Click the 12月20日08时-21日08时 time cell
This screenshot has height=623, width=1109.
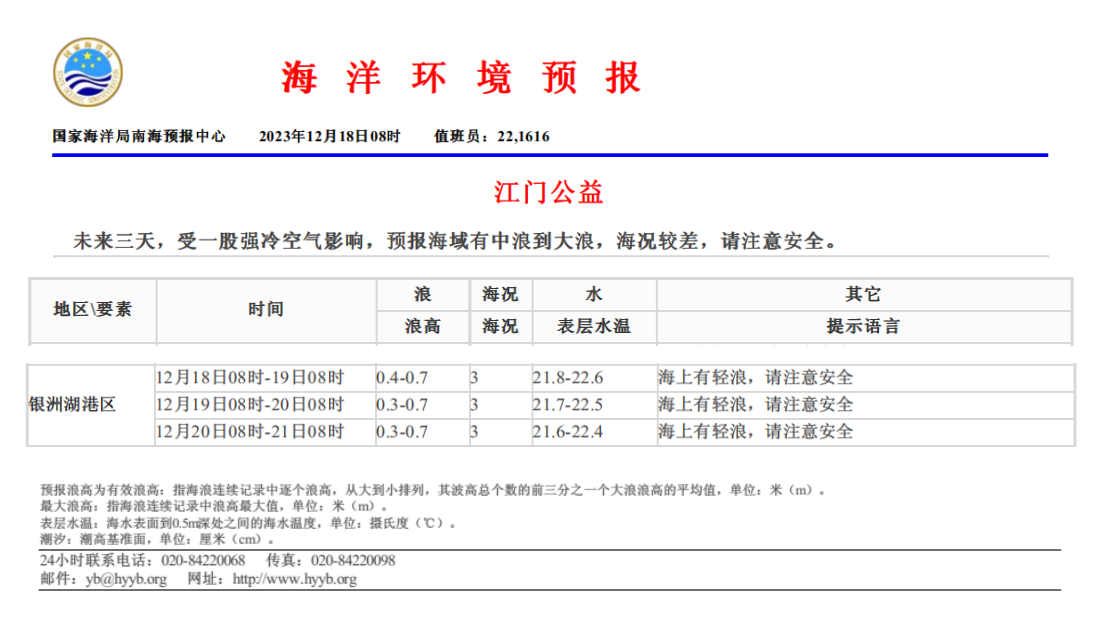[250, 432]
